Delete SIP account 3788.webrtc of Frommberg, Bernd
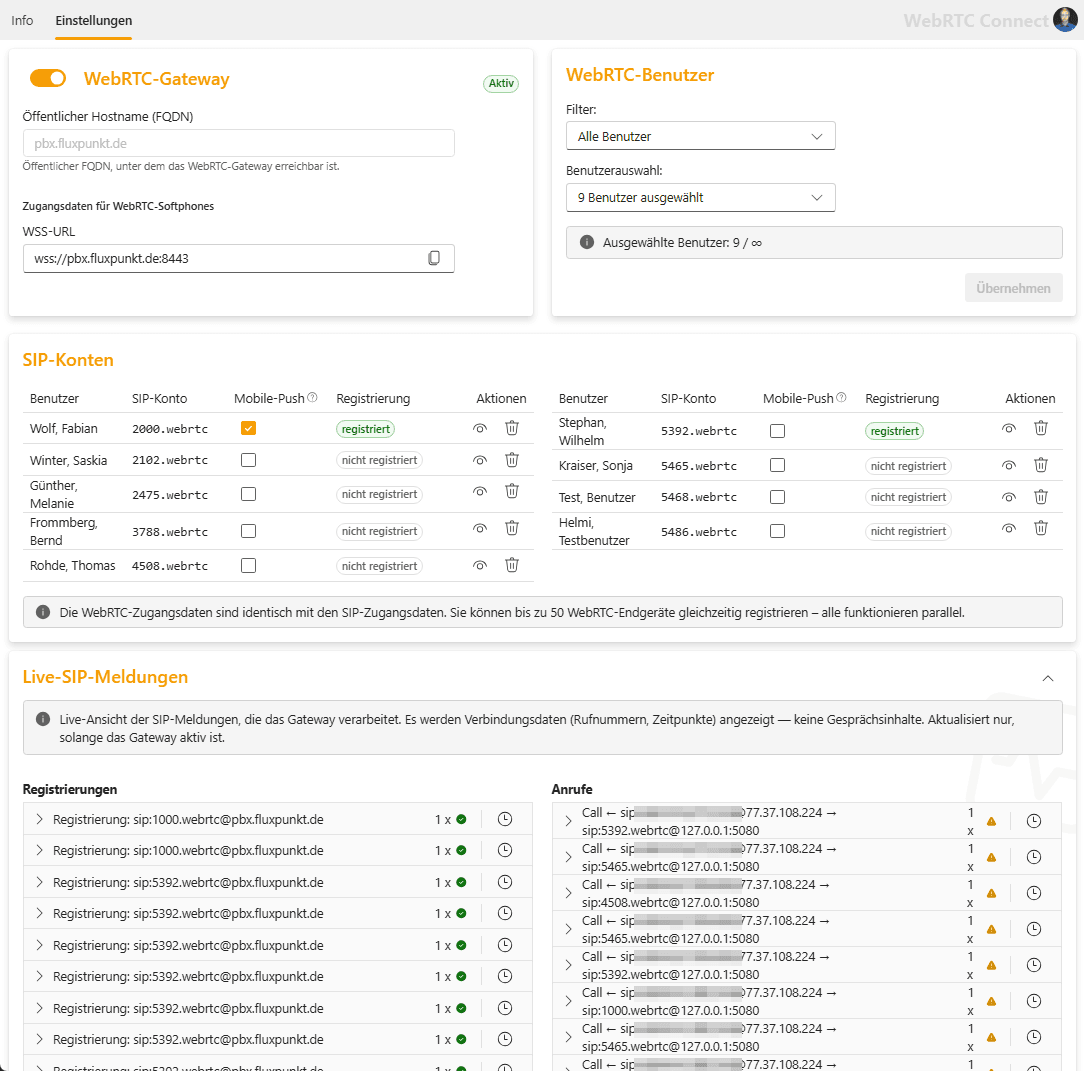 tap(512, 528)
